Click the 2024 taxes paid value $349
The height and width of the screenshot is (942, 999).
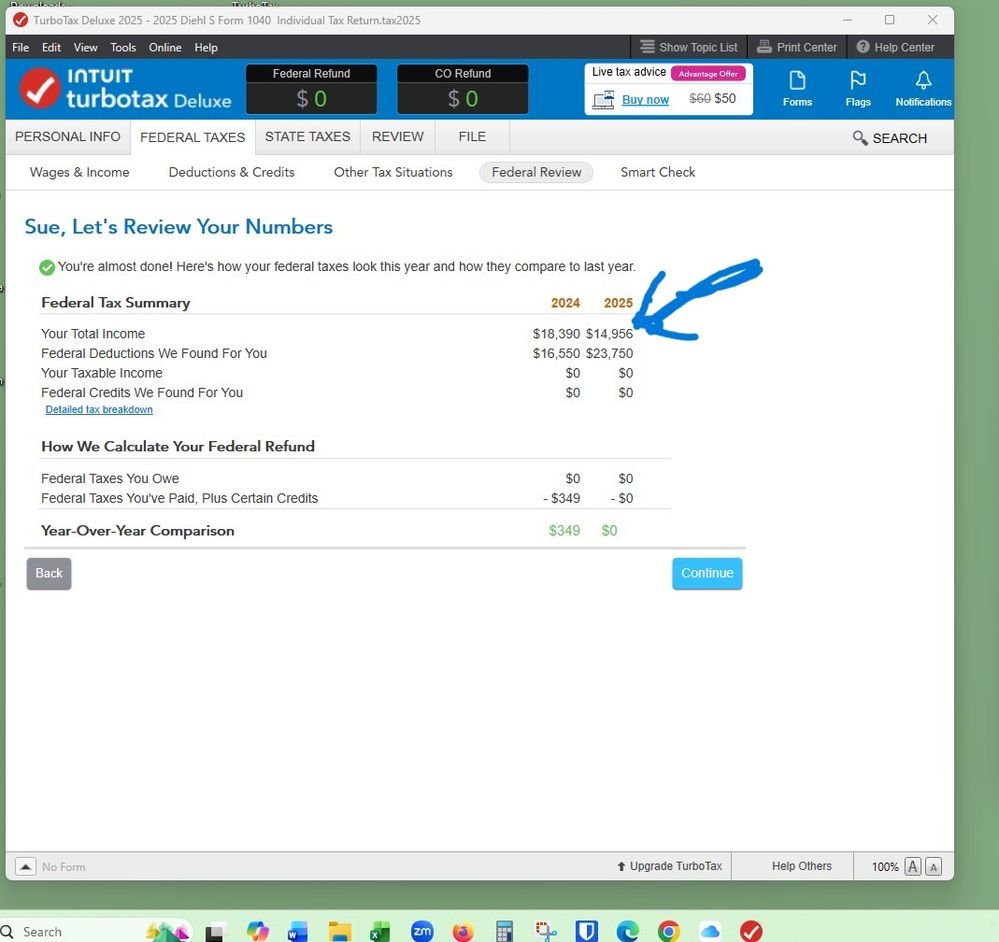click(561, 498)
